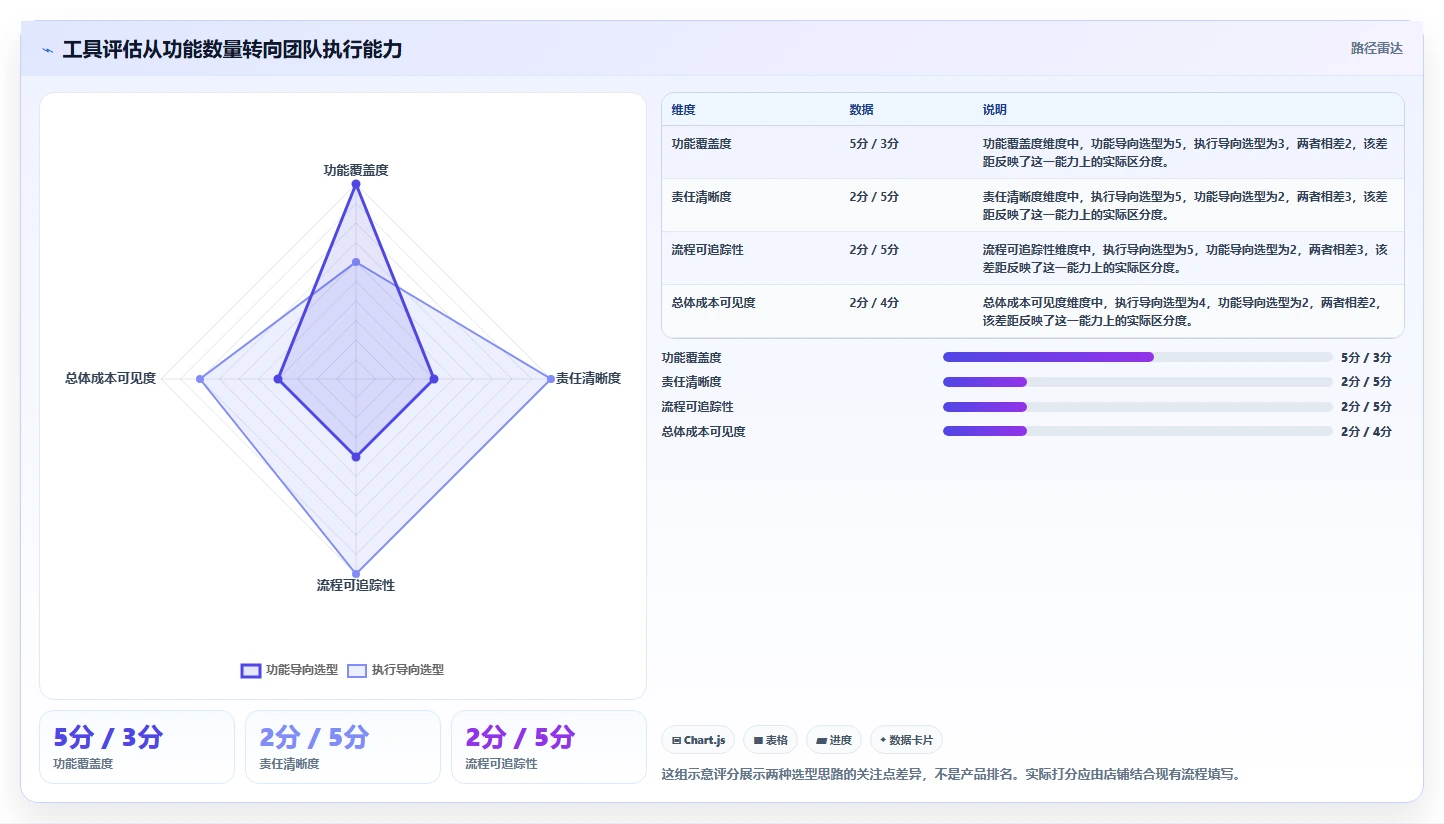Click the 路径雷达 label in header
This screenshot has width=1444, height=824.
click(1376, 48)
